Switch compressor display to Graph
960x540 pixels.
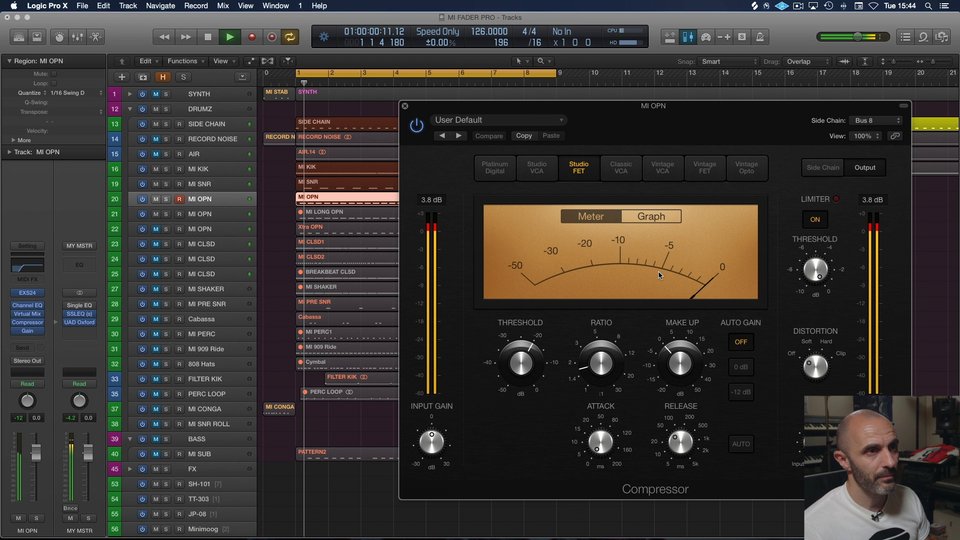pyautogui.click(x=651, y=217)
